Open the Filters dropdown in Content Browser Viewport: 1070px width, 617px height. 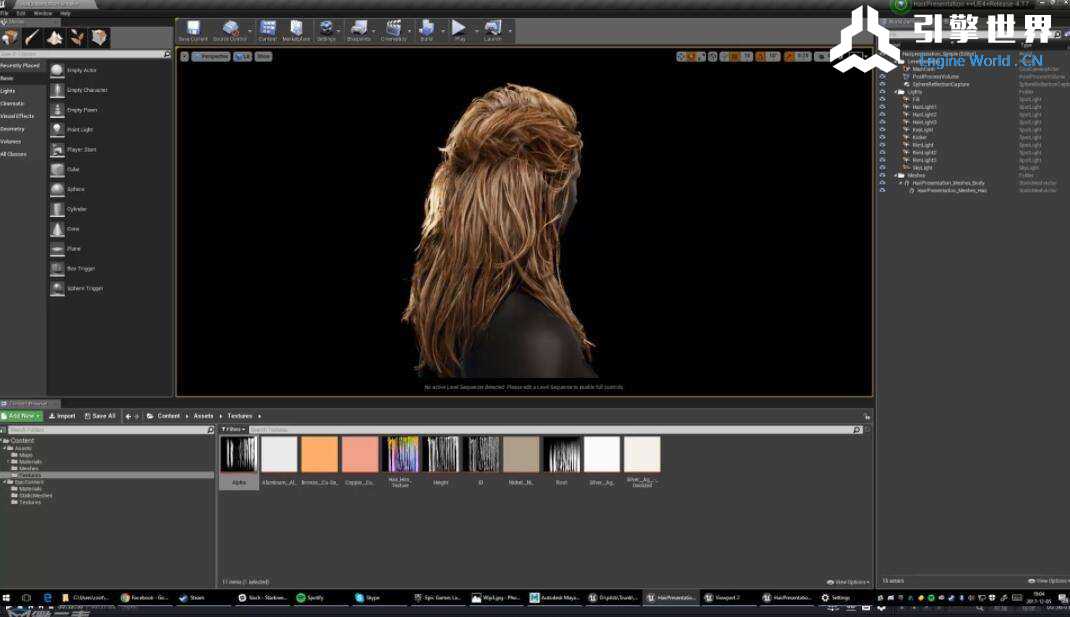(x=233, y=429)
